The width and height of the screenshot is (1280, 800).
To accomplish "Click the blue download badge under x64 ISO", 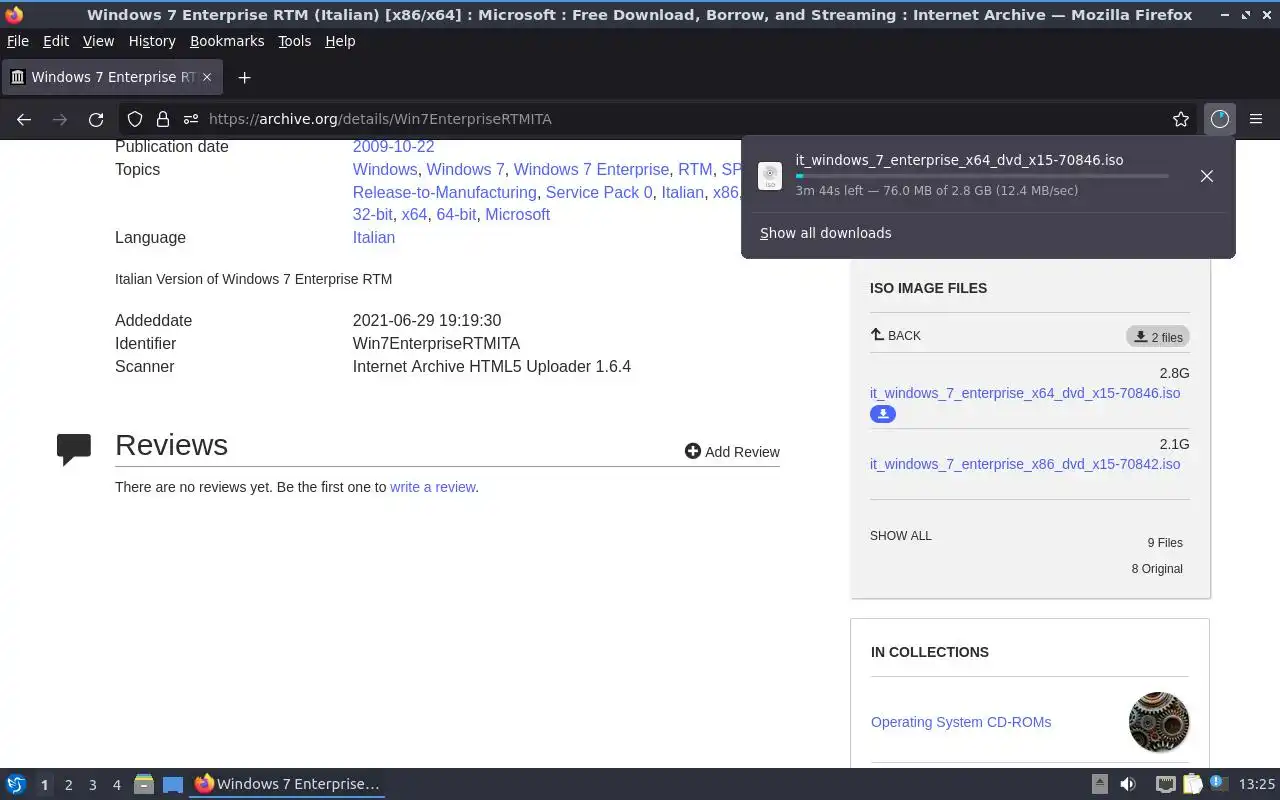I will 883,414.
